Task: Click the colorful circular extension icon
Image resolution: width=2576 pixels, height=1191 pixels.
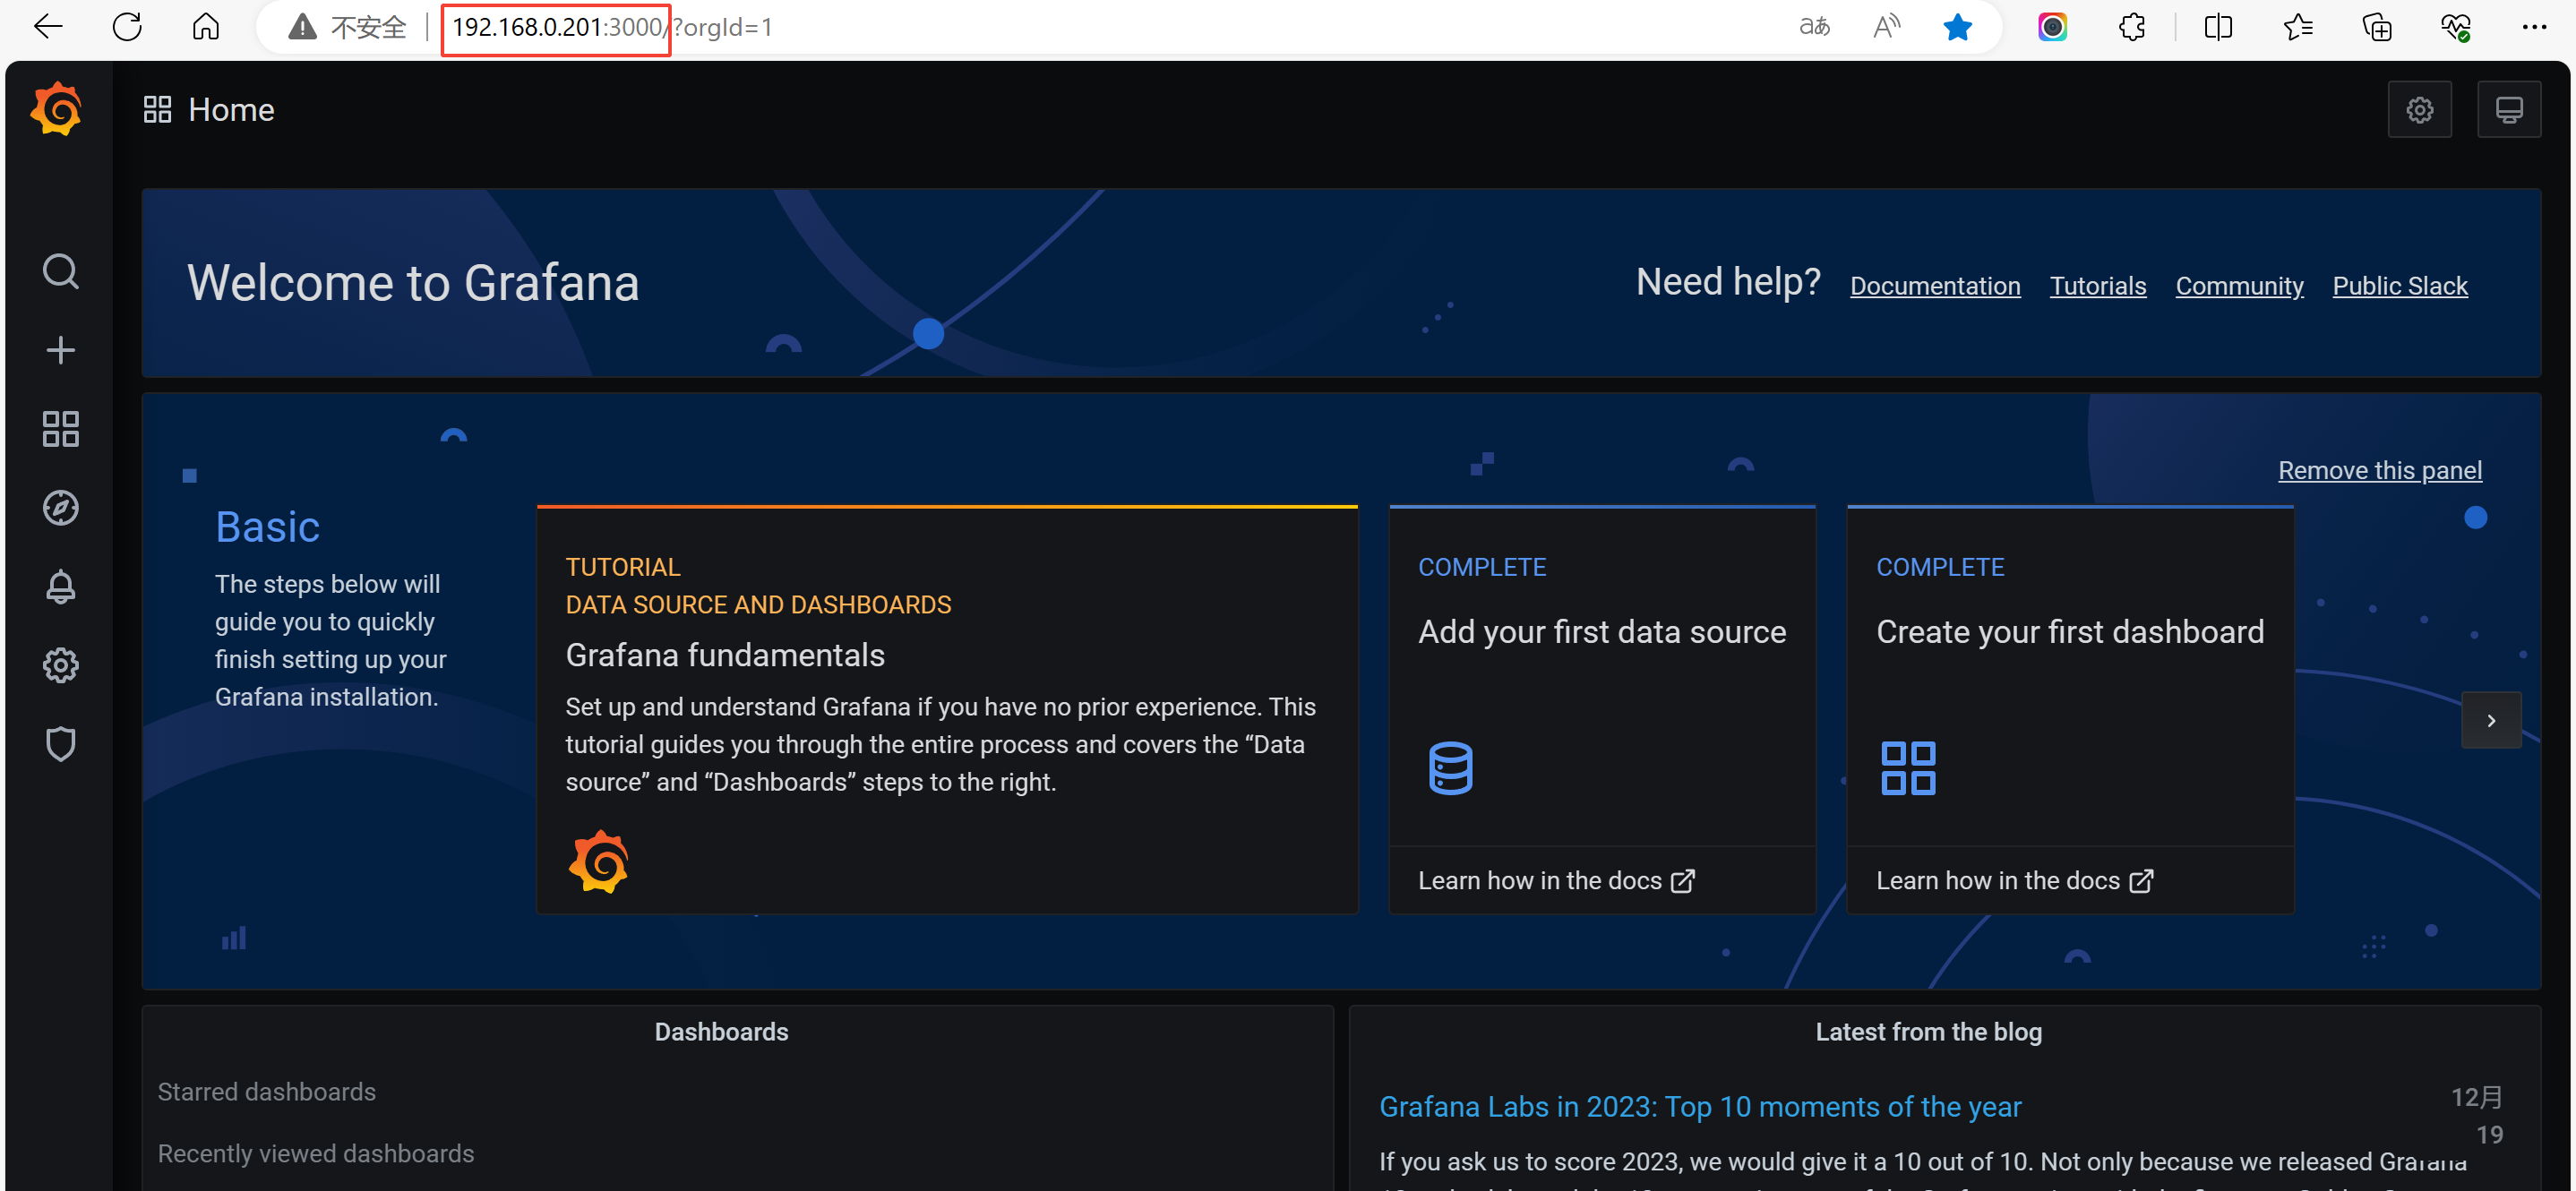Action: coord(2052,27)
